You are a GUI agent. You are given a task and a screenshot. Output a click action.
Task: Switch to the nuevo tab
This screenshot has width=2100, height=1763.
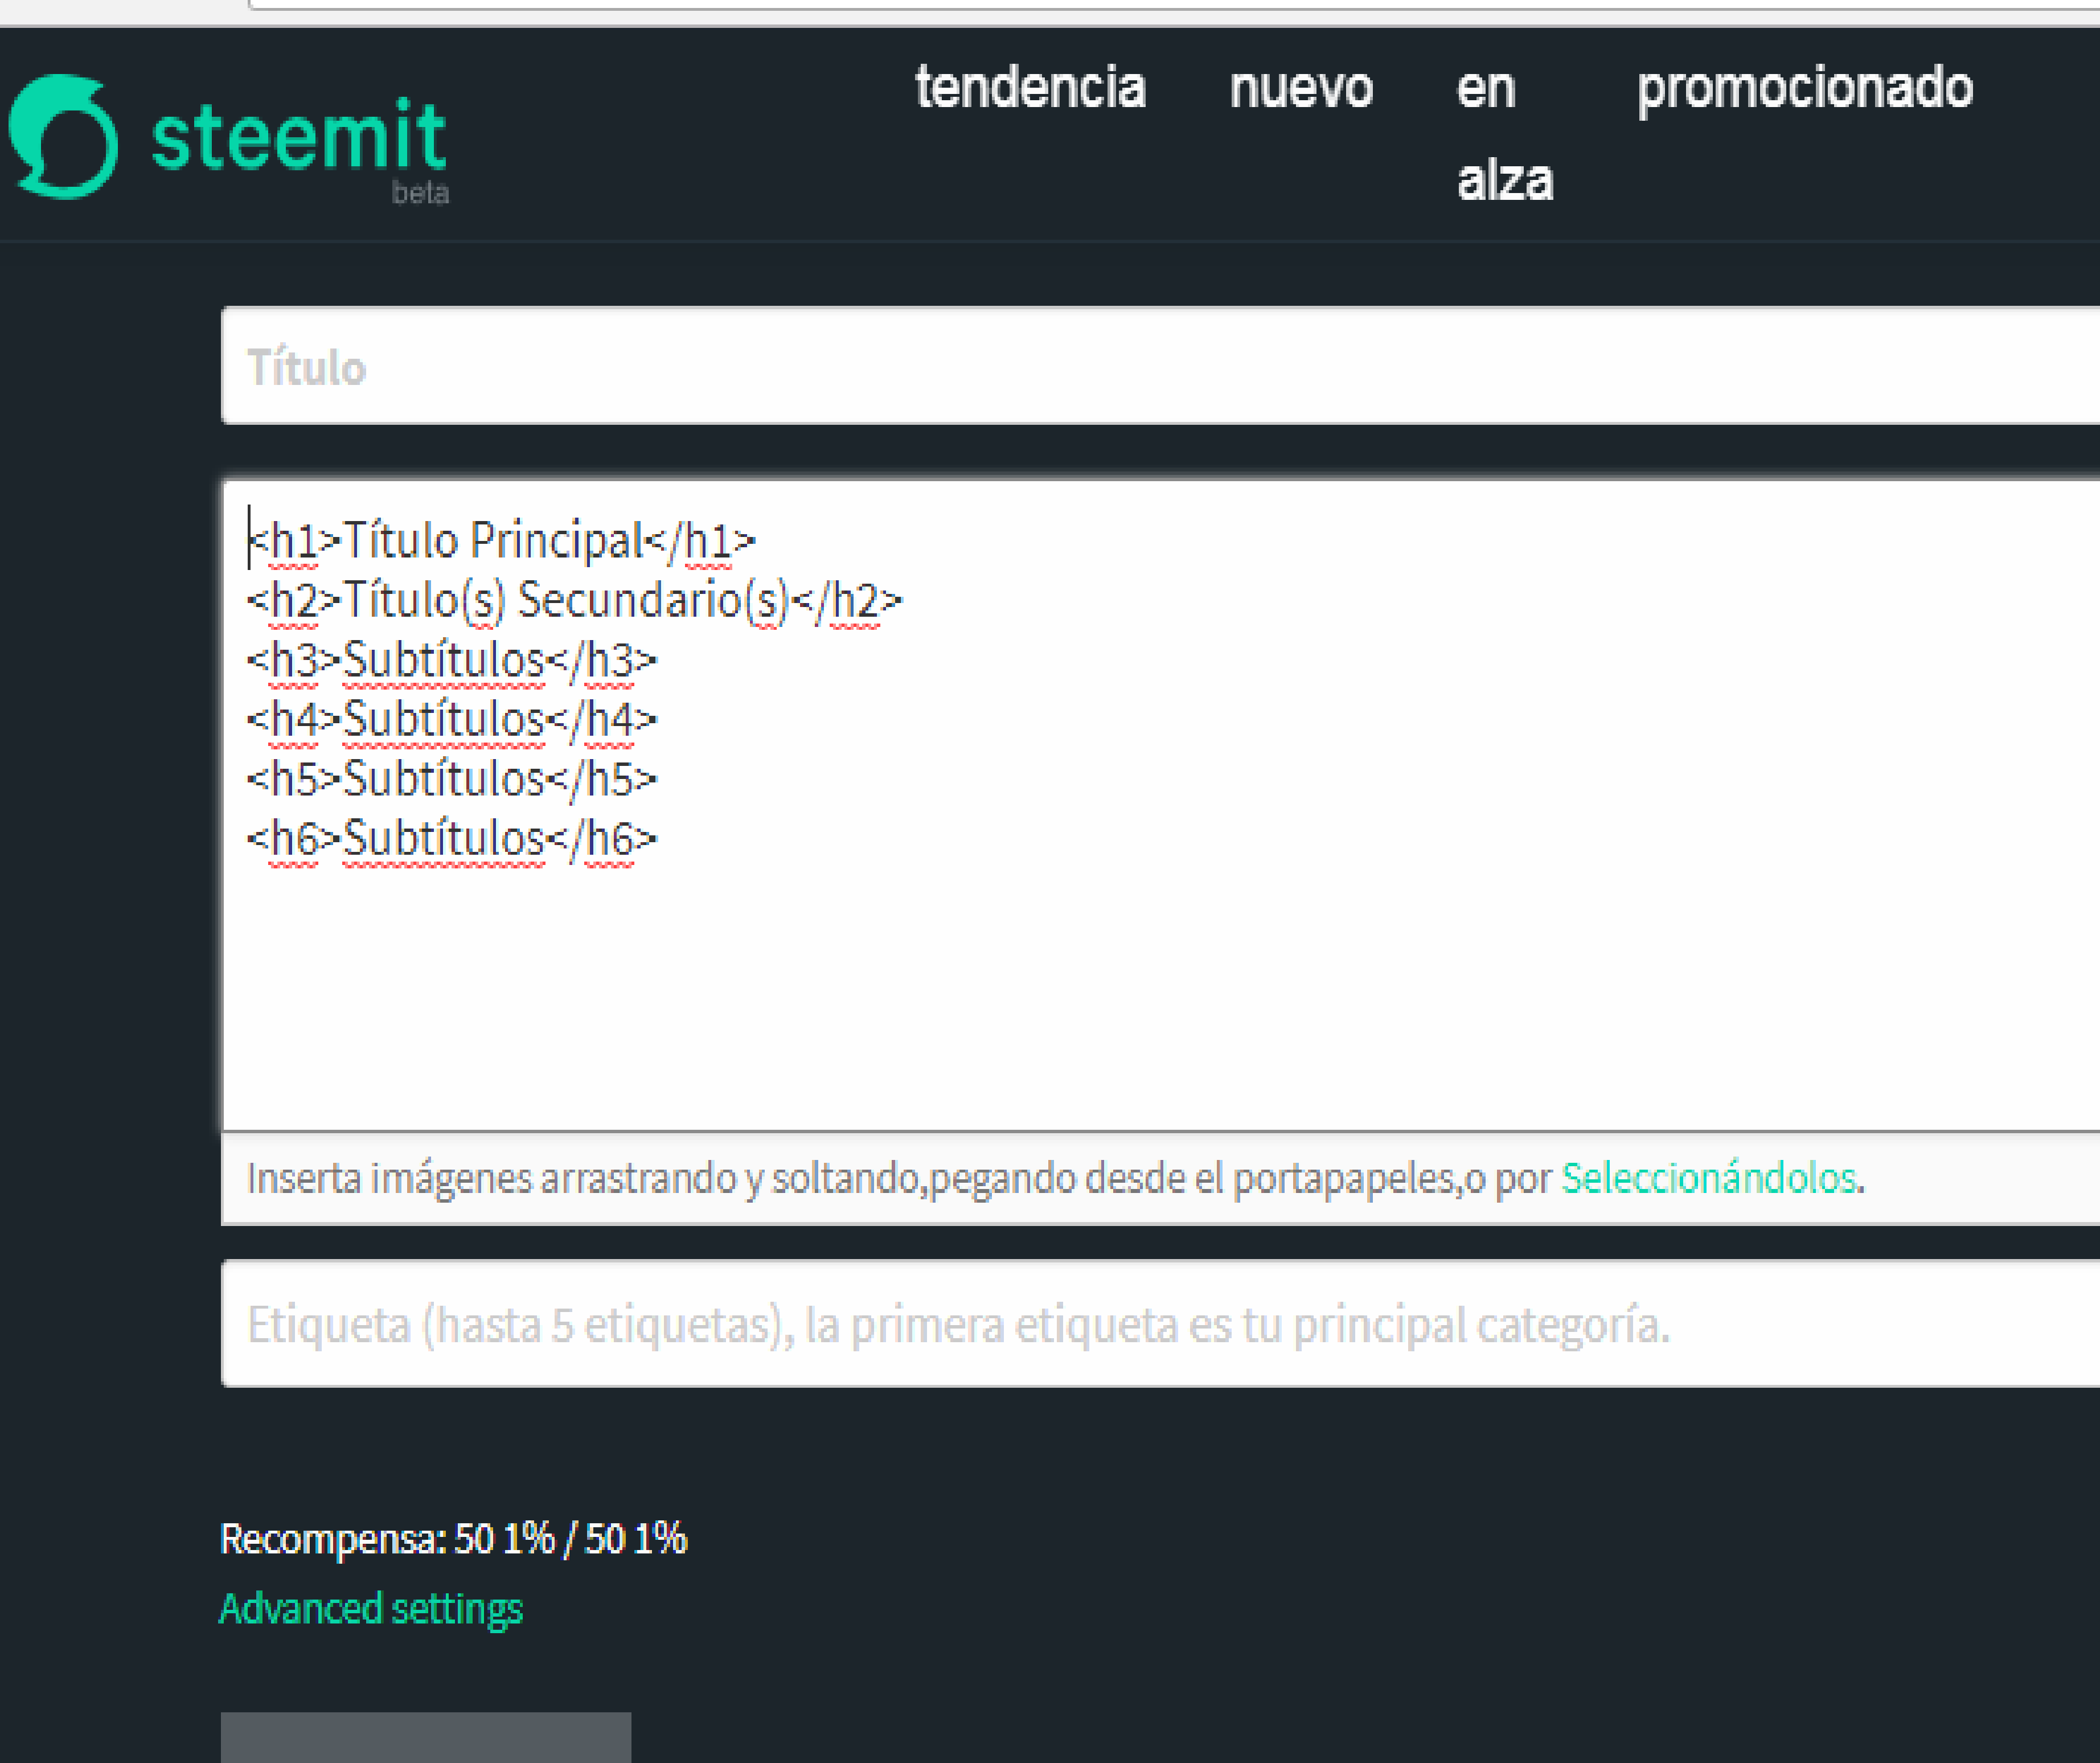1301,88
